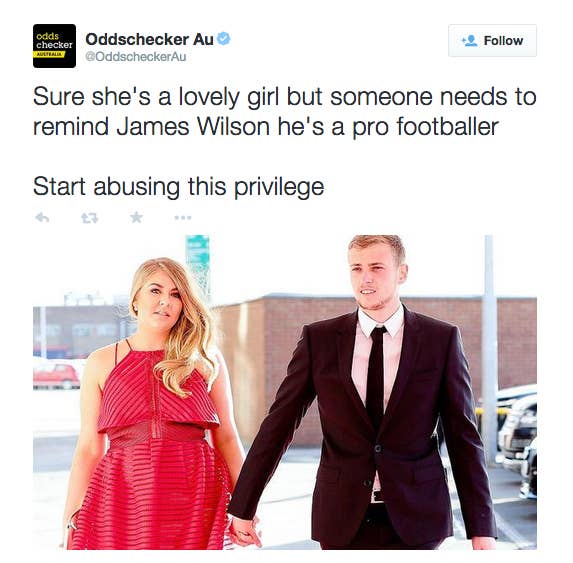Click the tweet text mentioning James Wilson
This screenshot has height=563, width=573.
pos(284,111)
